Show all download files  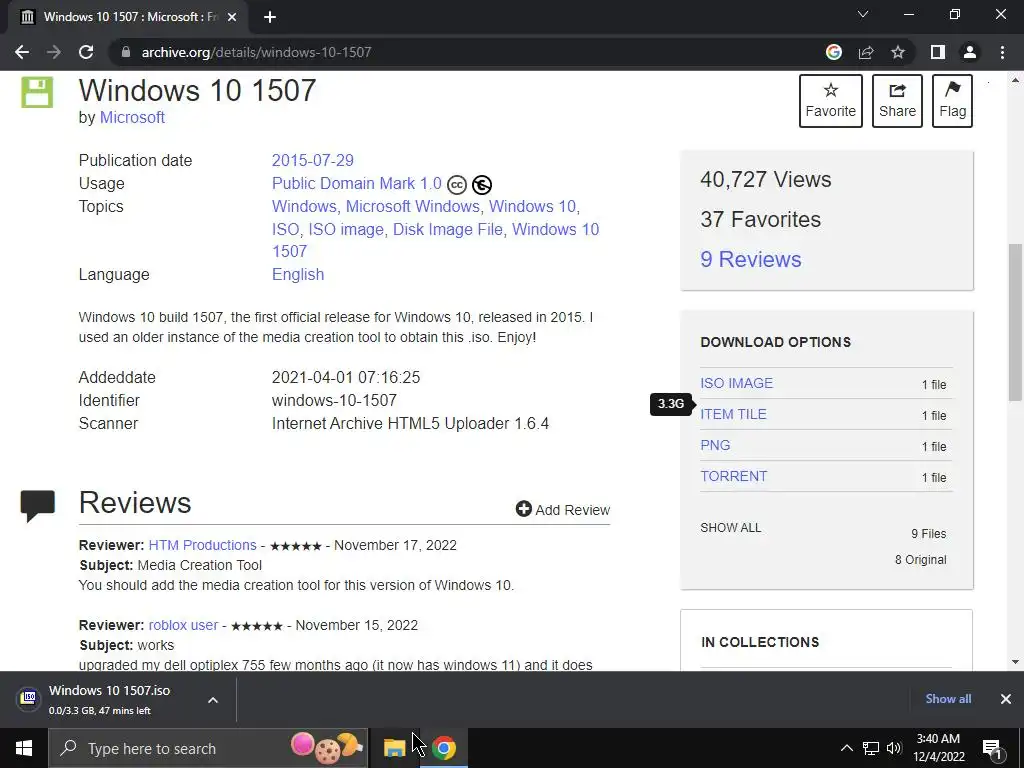coord(731,528)
